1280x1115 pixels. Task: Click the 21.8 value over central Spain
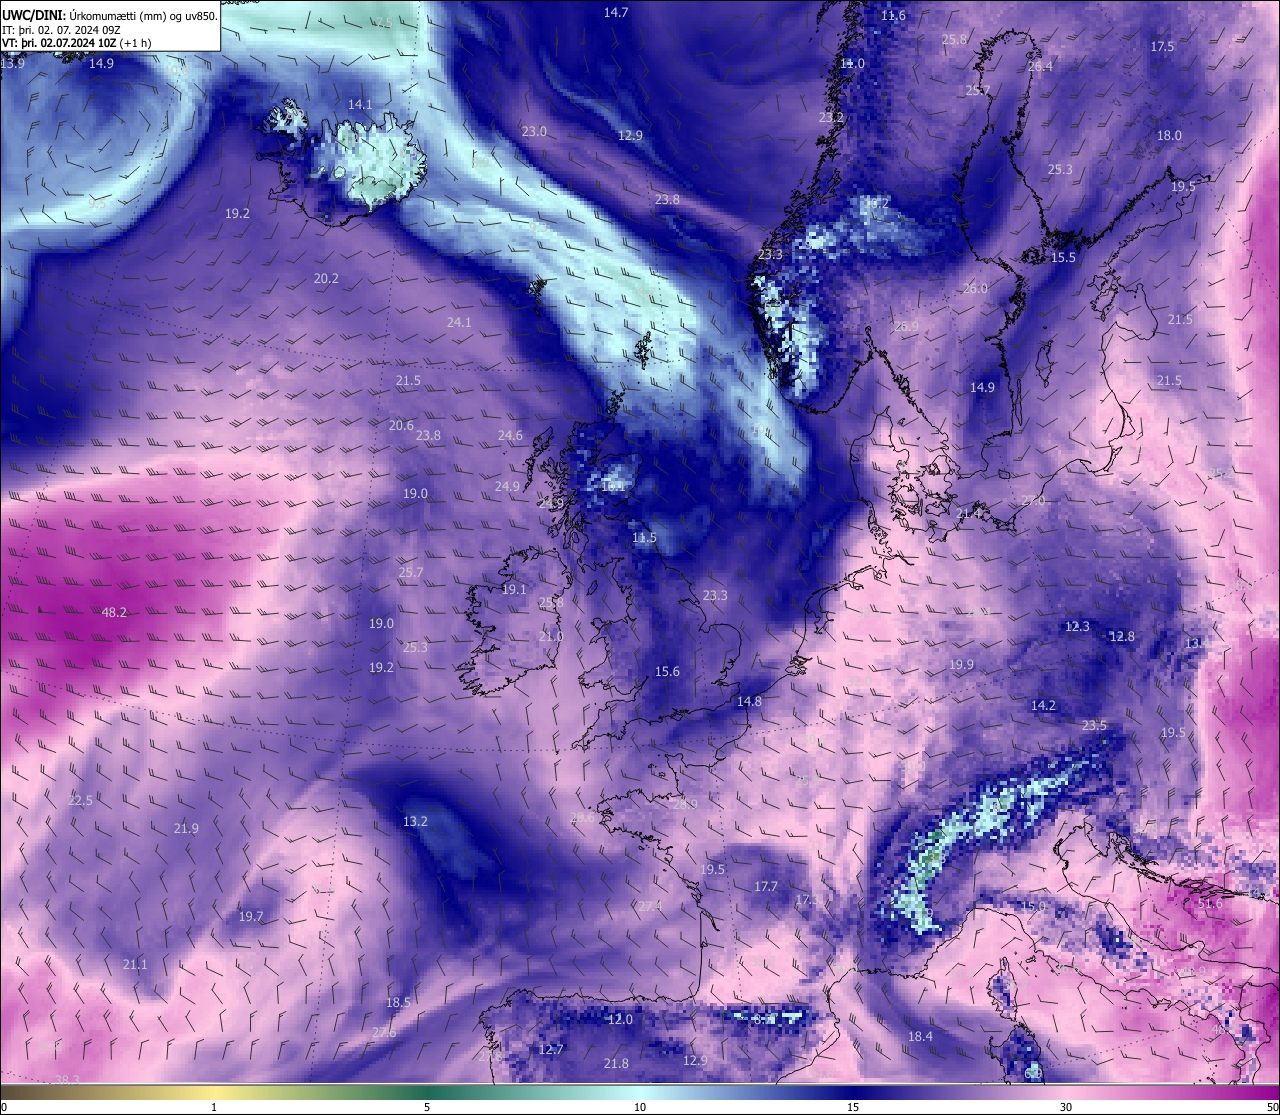(x=616, y=1063)
